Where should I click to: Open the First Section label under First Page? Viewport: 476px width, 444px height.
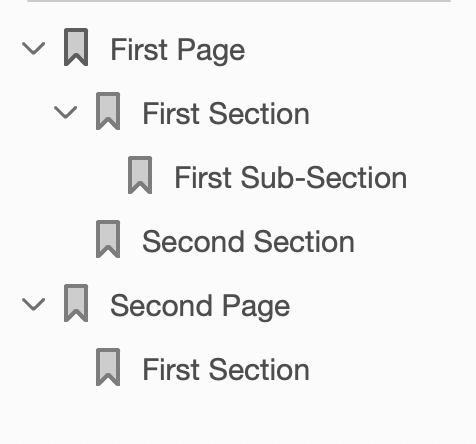tap(226, 114)
